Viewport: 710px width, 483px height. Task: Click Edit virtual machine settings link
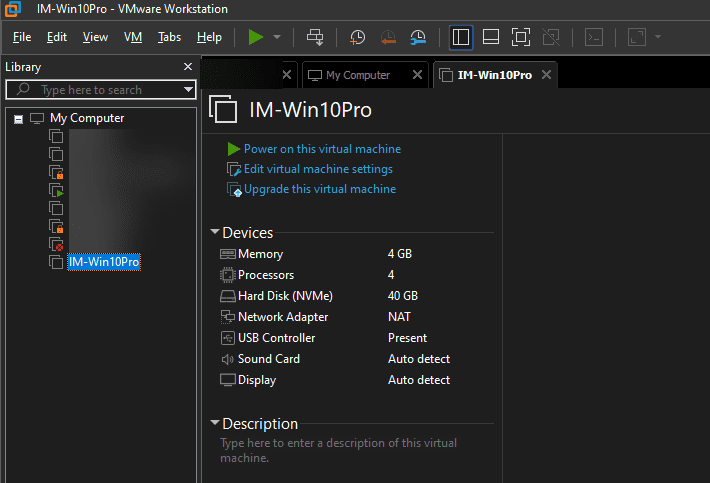coord(318,169)
